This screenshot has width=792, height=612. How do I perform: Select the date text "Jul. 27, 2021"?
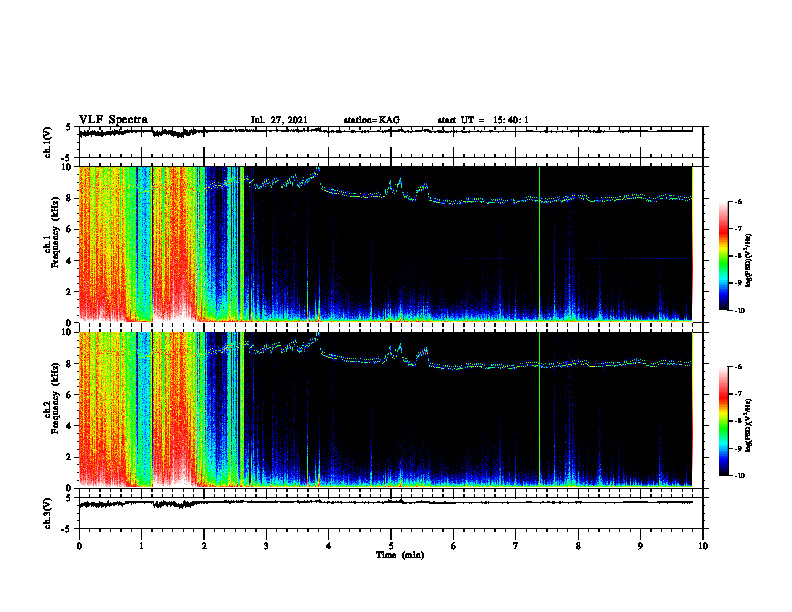pos(279,120)
